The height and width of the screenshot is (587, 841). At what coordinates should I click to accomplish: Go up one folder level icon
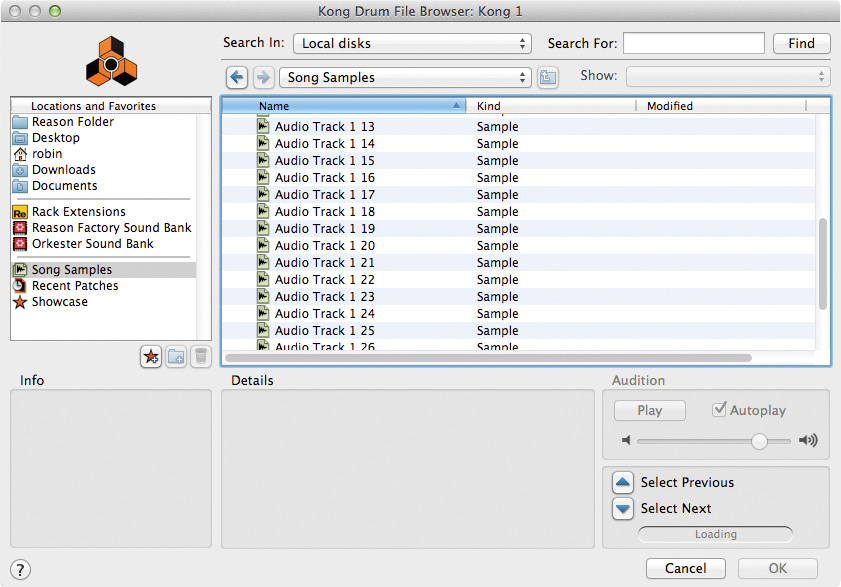click(x=548, y=77)
